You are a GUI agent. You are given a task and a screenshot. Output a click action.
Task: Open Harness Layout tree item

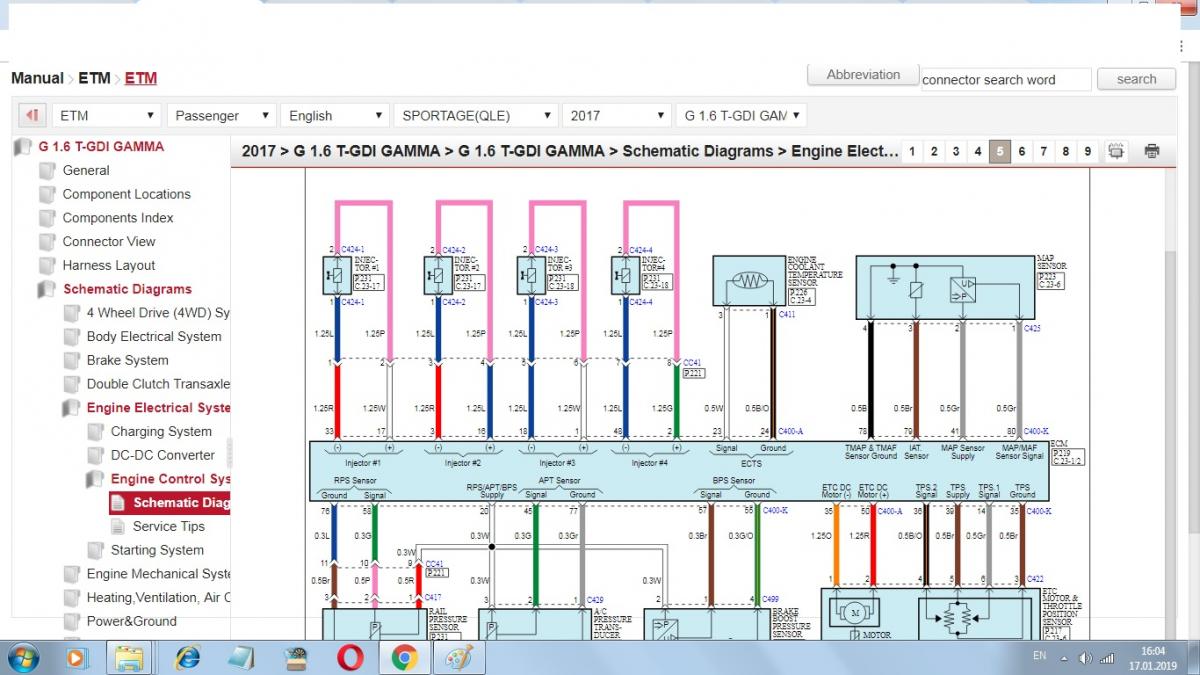click(109, 265)
